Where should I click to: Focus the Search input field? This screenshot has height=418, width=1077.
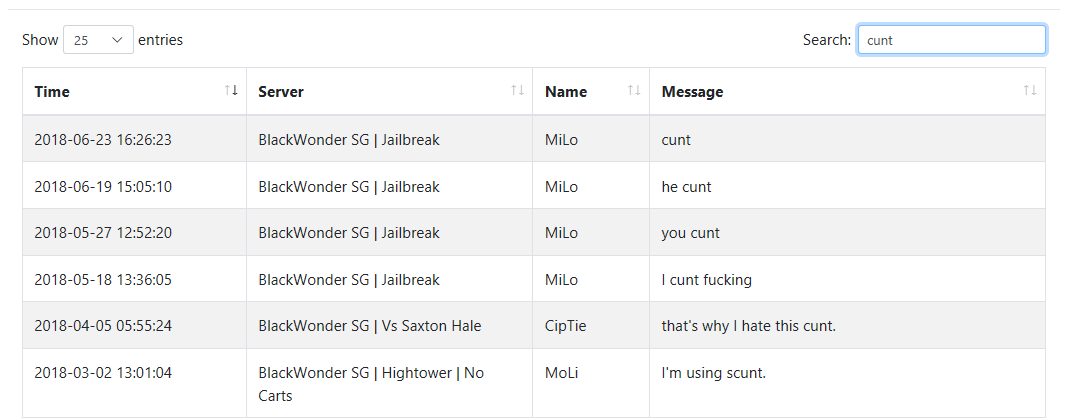click(x=951, y=40)
